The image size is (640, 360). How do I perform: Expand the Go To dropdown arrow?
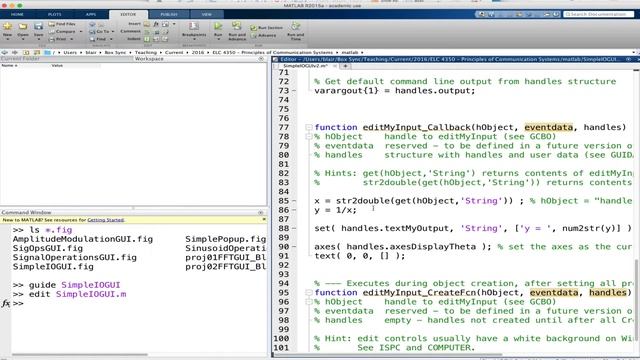pos(113,31)
